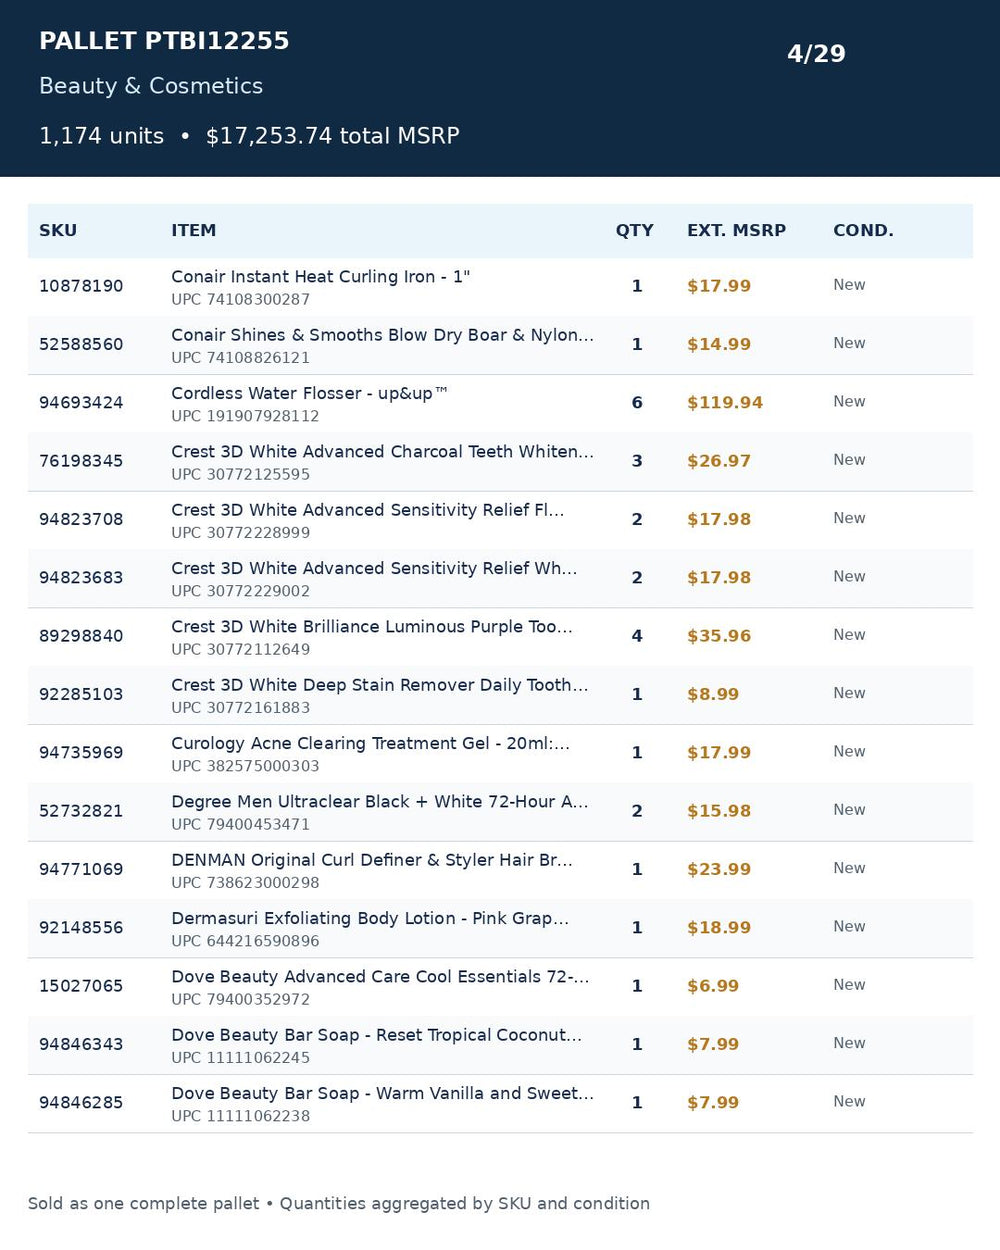The width and height of the screenshot is (1000, 1250).
Task: Click the COND. column header
Action: pos(863,230)
